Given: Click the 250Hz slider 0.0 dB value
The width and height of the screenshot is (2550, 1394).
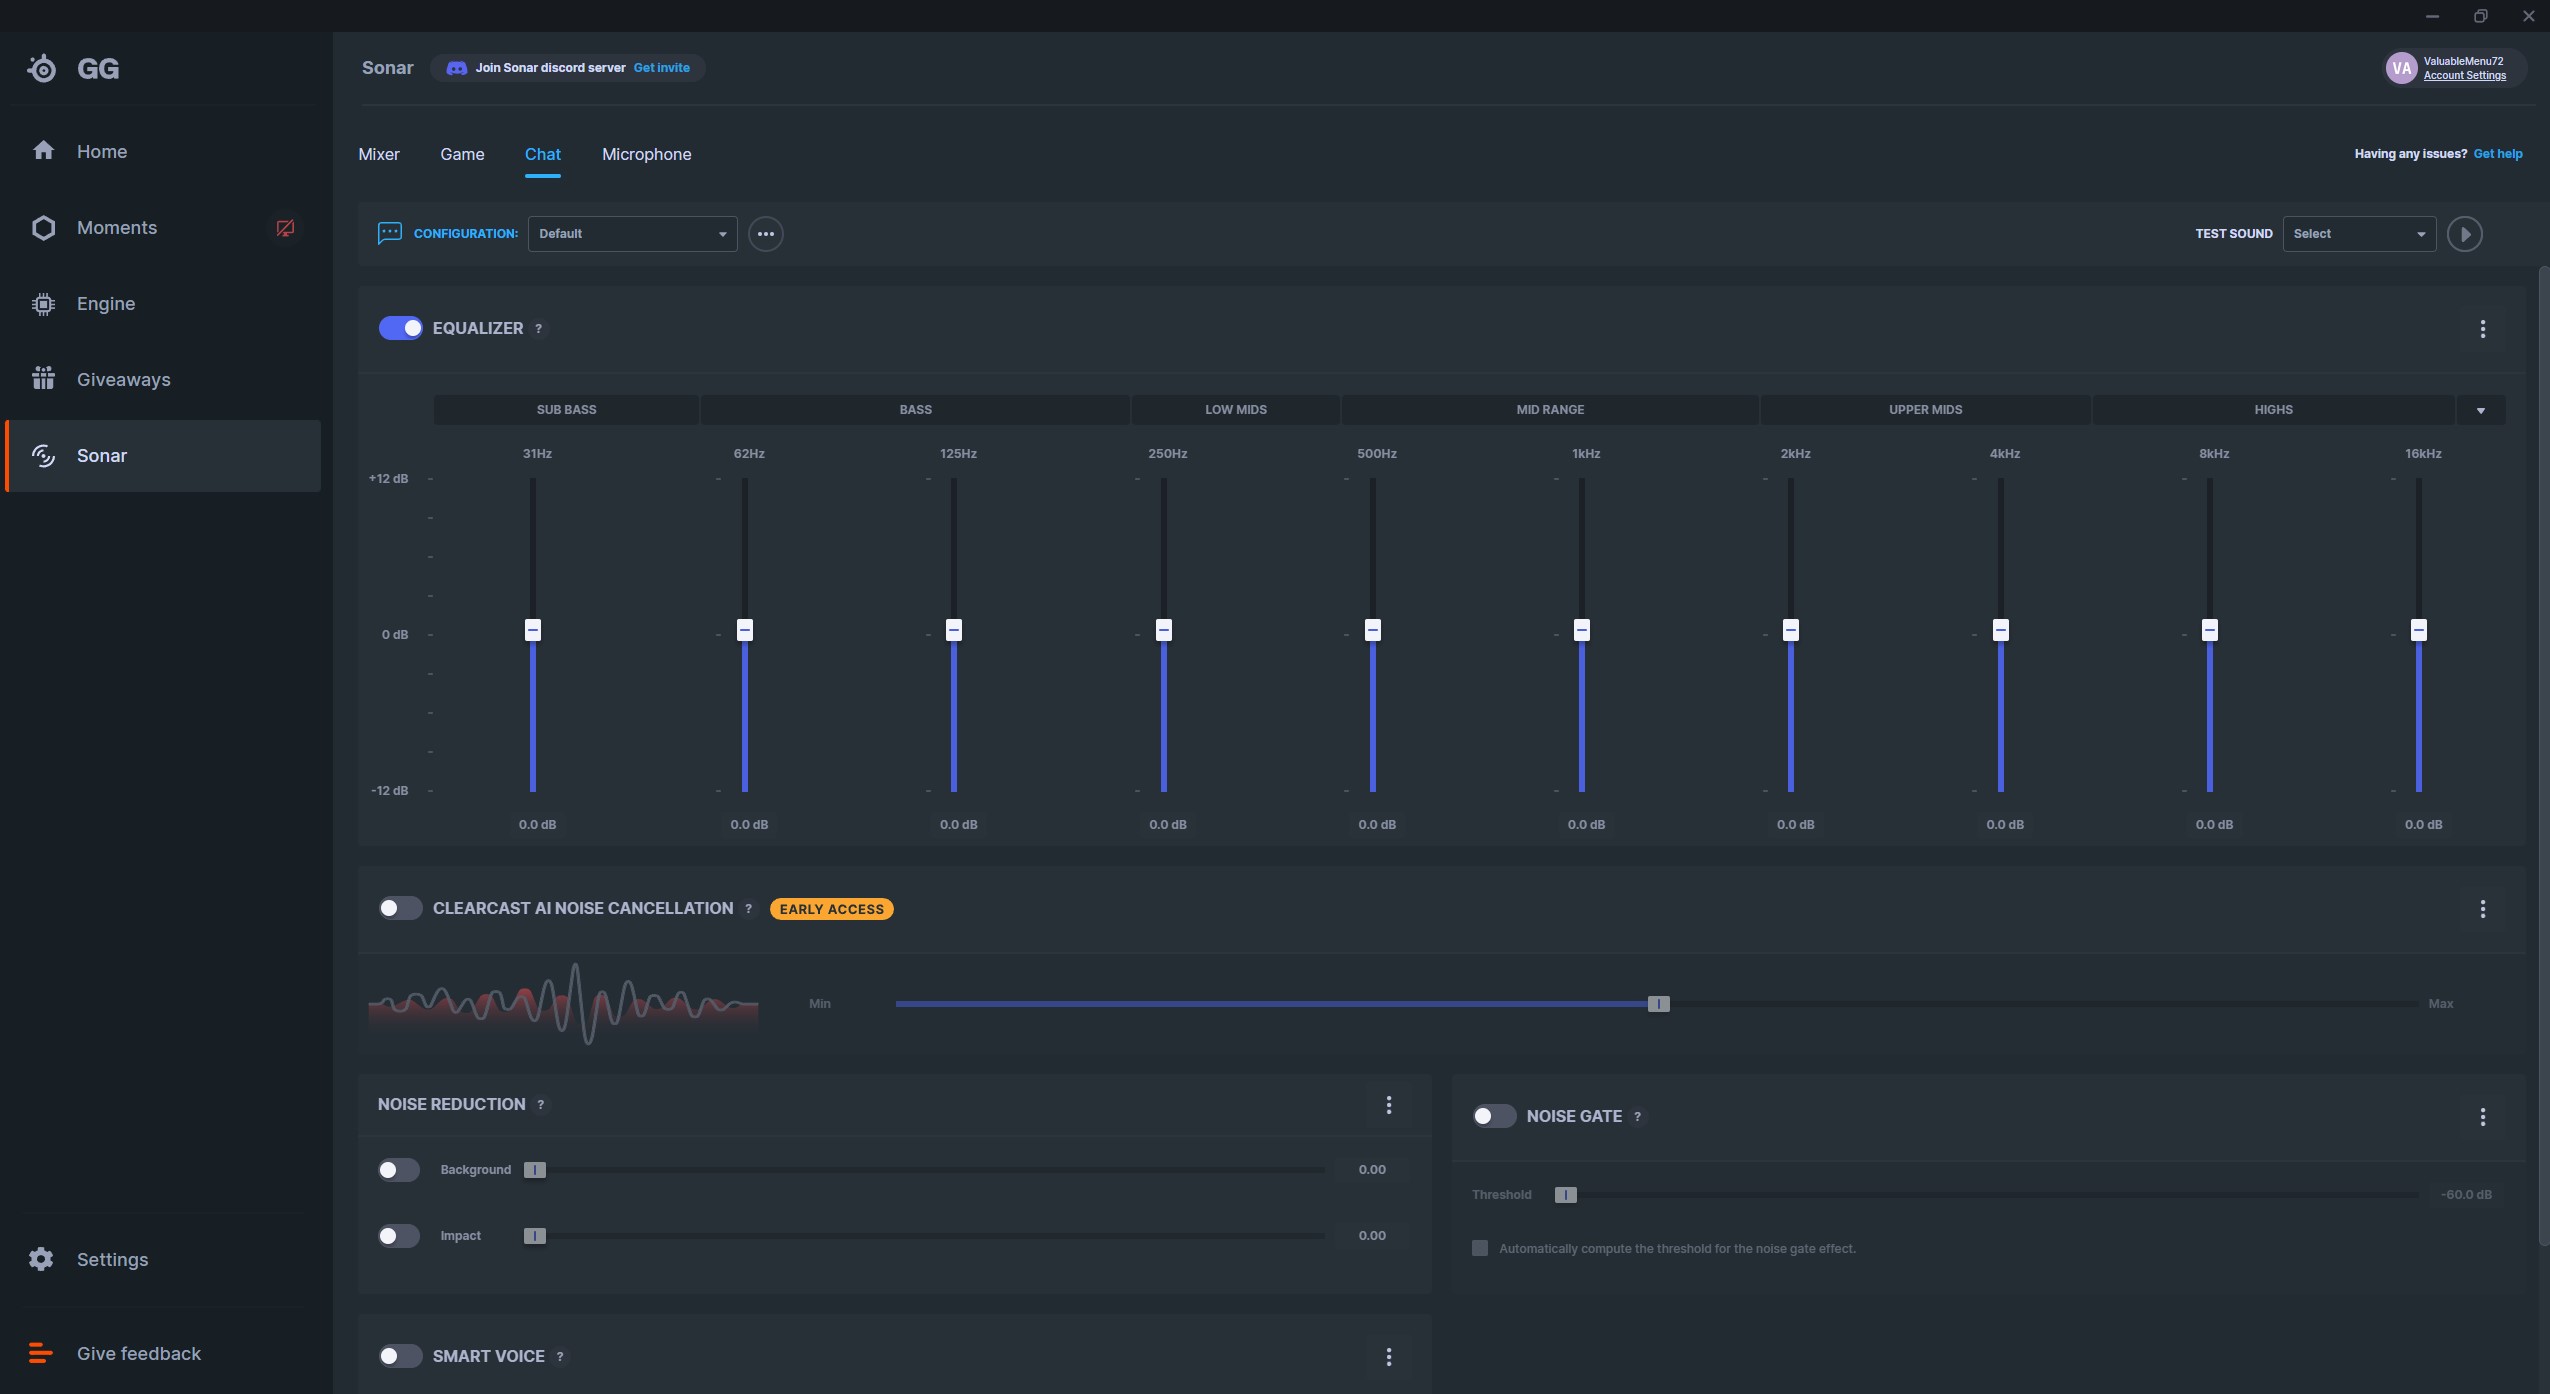Looking at the screenshot, I should coord(1167,825).
